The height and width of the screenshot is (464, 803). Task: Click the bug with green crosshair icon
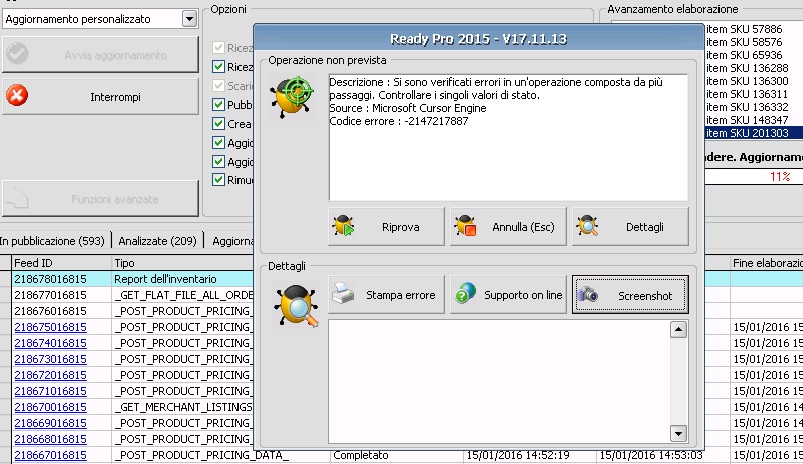(292, 96)
